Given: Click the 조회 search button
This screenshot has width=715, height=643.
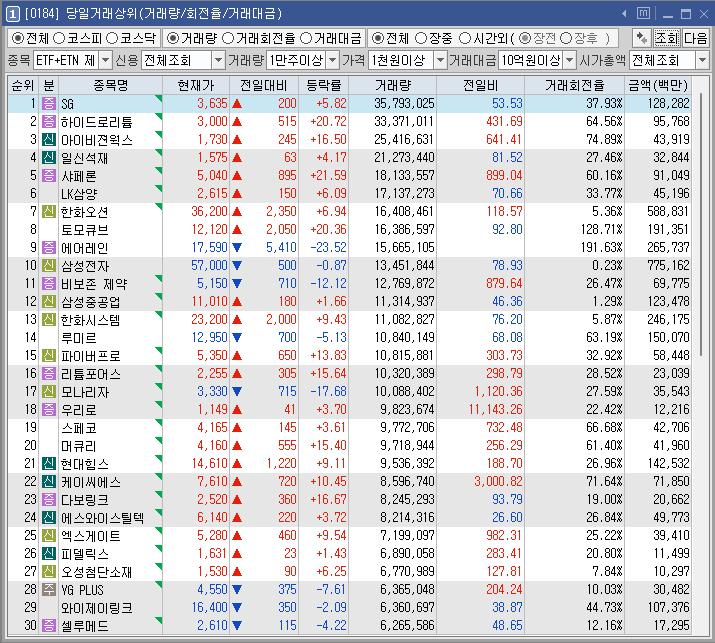Looking at the screenshot, I should point(666,38).
